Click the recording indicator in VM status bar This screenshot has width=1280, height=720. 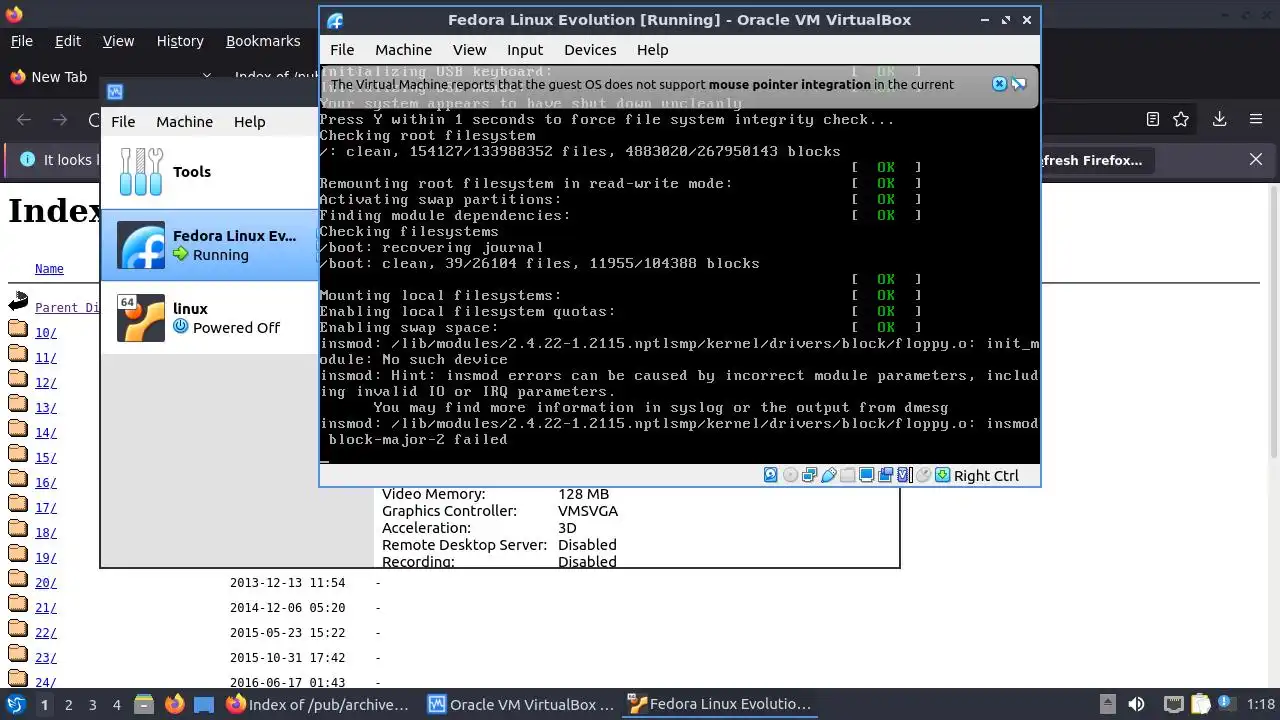pos(885,475)
